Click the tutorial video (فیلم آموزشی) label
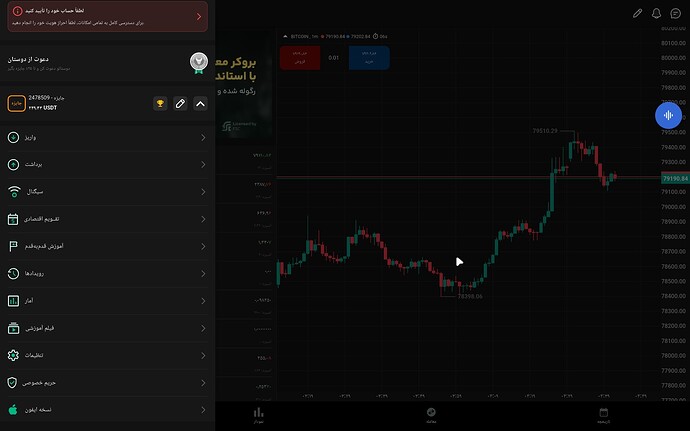The width and height of the screenshot is (690, 431). tap(40, 328)
